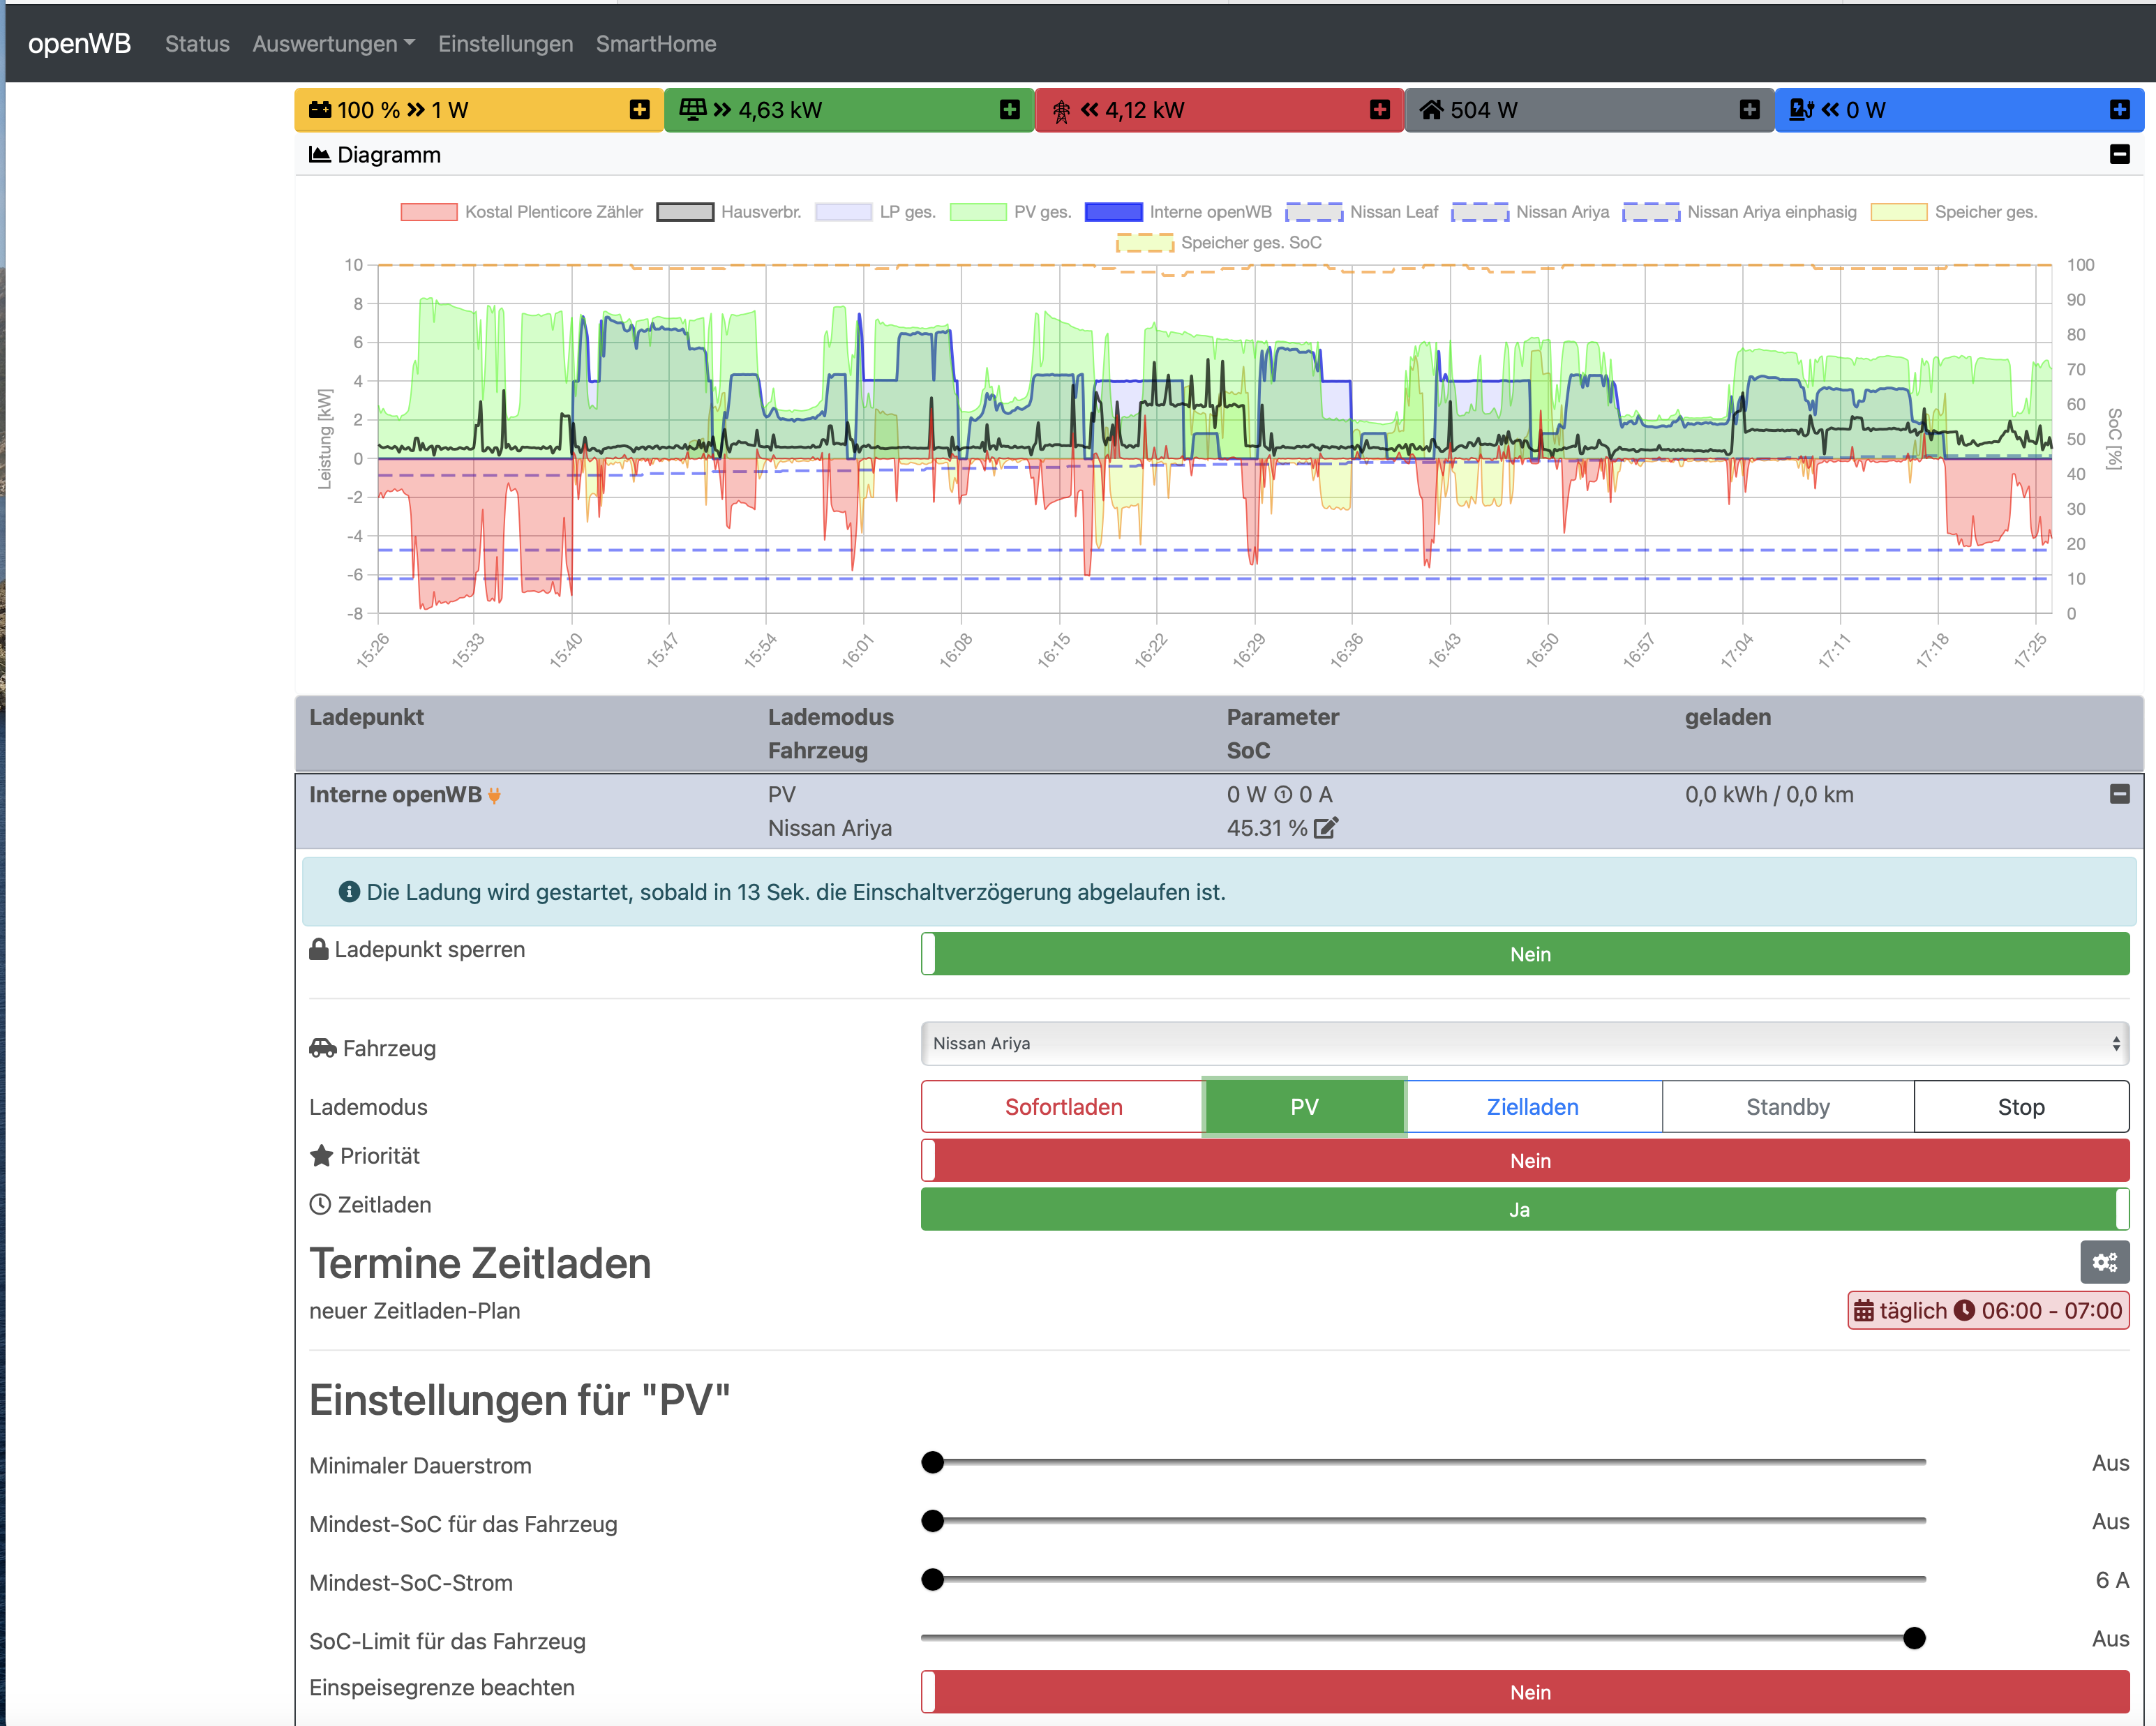The width and height of the screenshot is (2156, 1726).
Task: Select Standby charge mode
Action: [1787, 1107]
